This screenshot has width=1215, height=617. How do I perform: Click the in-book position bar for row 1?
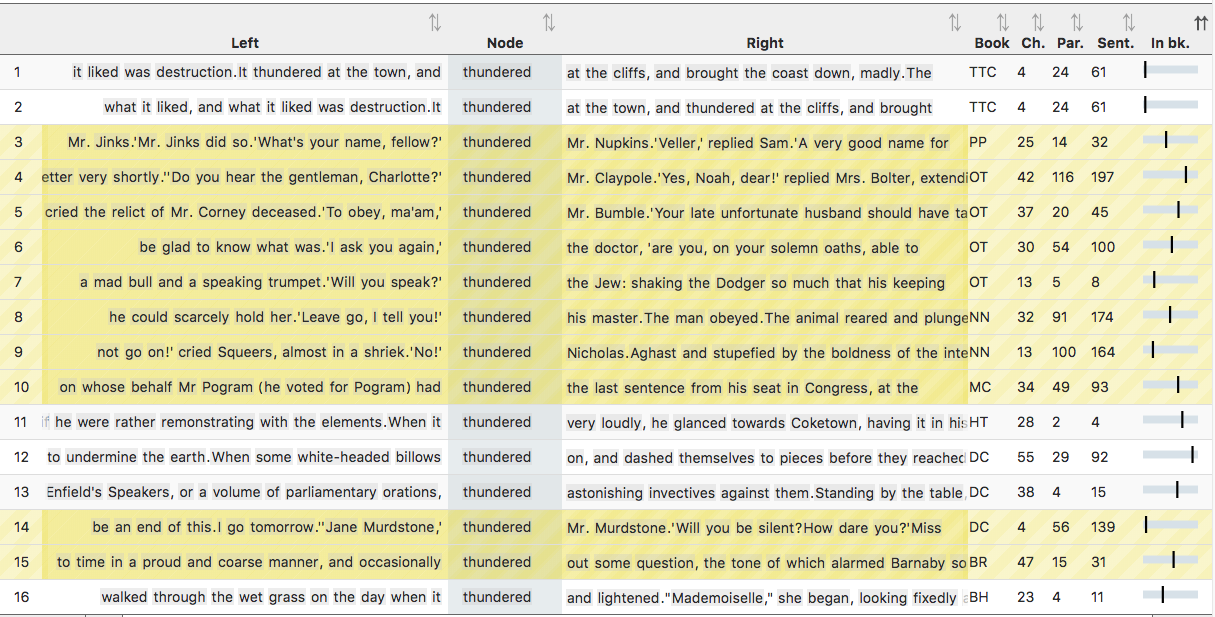[1170, 72]
